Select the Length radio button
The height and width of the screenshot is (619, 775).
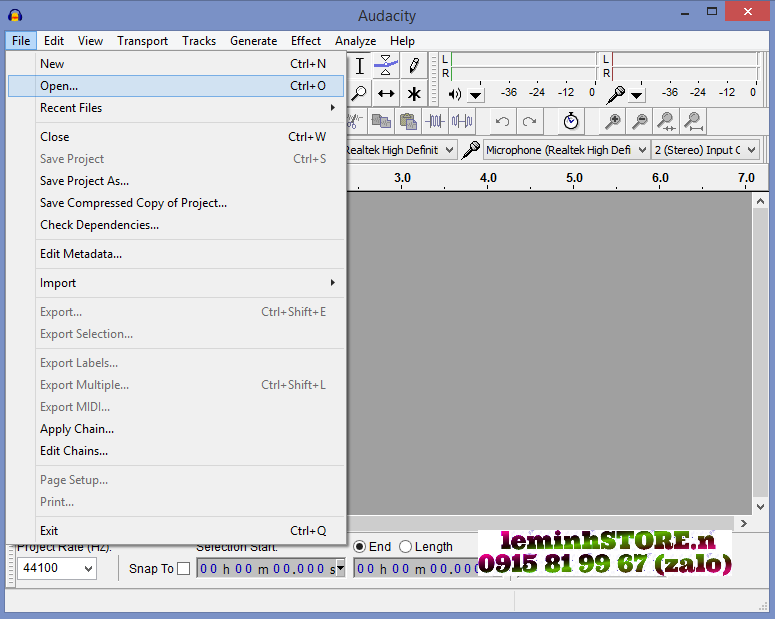[x=405, y=546]
